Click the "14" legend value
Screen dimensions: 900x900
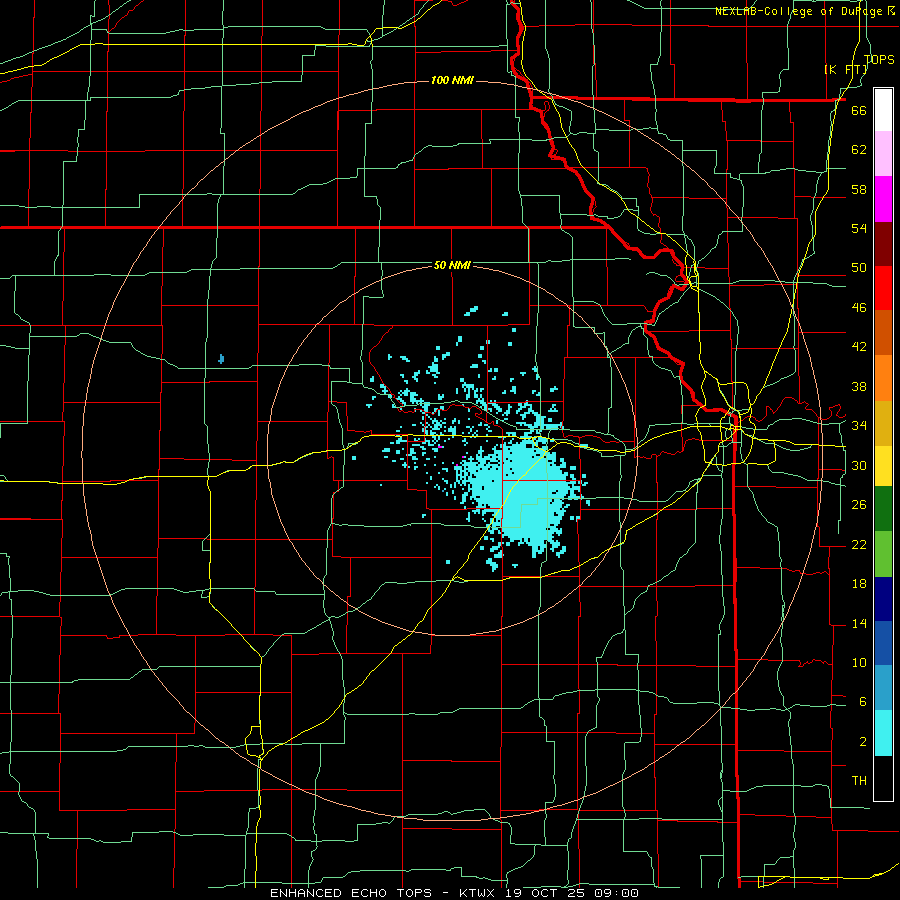(x=859, y=623)
